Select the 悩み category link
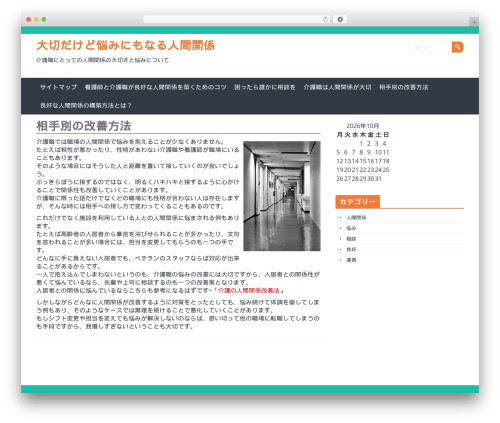The height and width of the screenshot is (423, 500). [351, 228]
